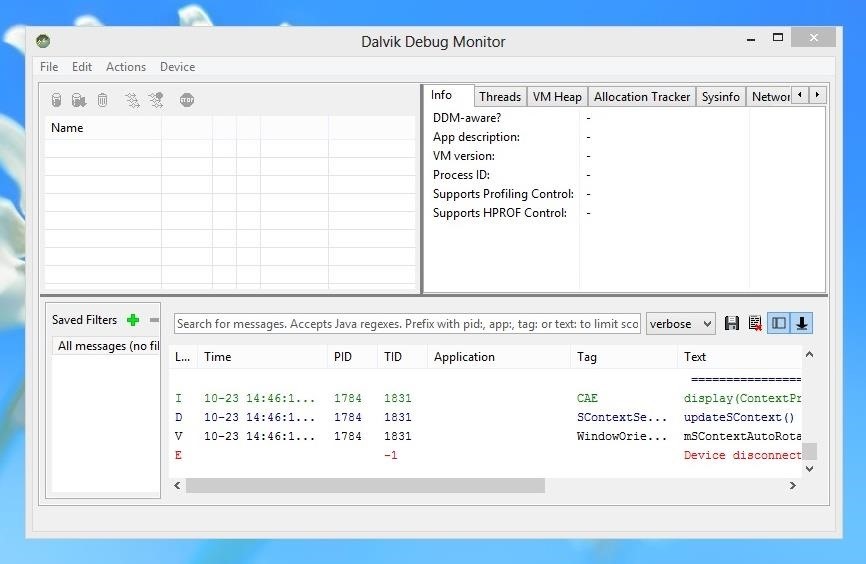Remove the selected saved filter
Viewport: 866px width, 564px height.
coord(154,320)
